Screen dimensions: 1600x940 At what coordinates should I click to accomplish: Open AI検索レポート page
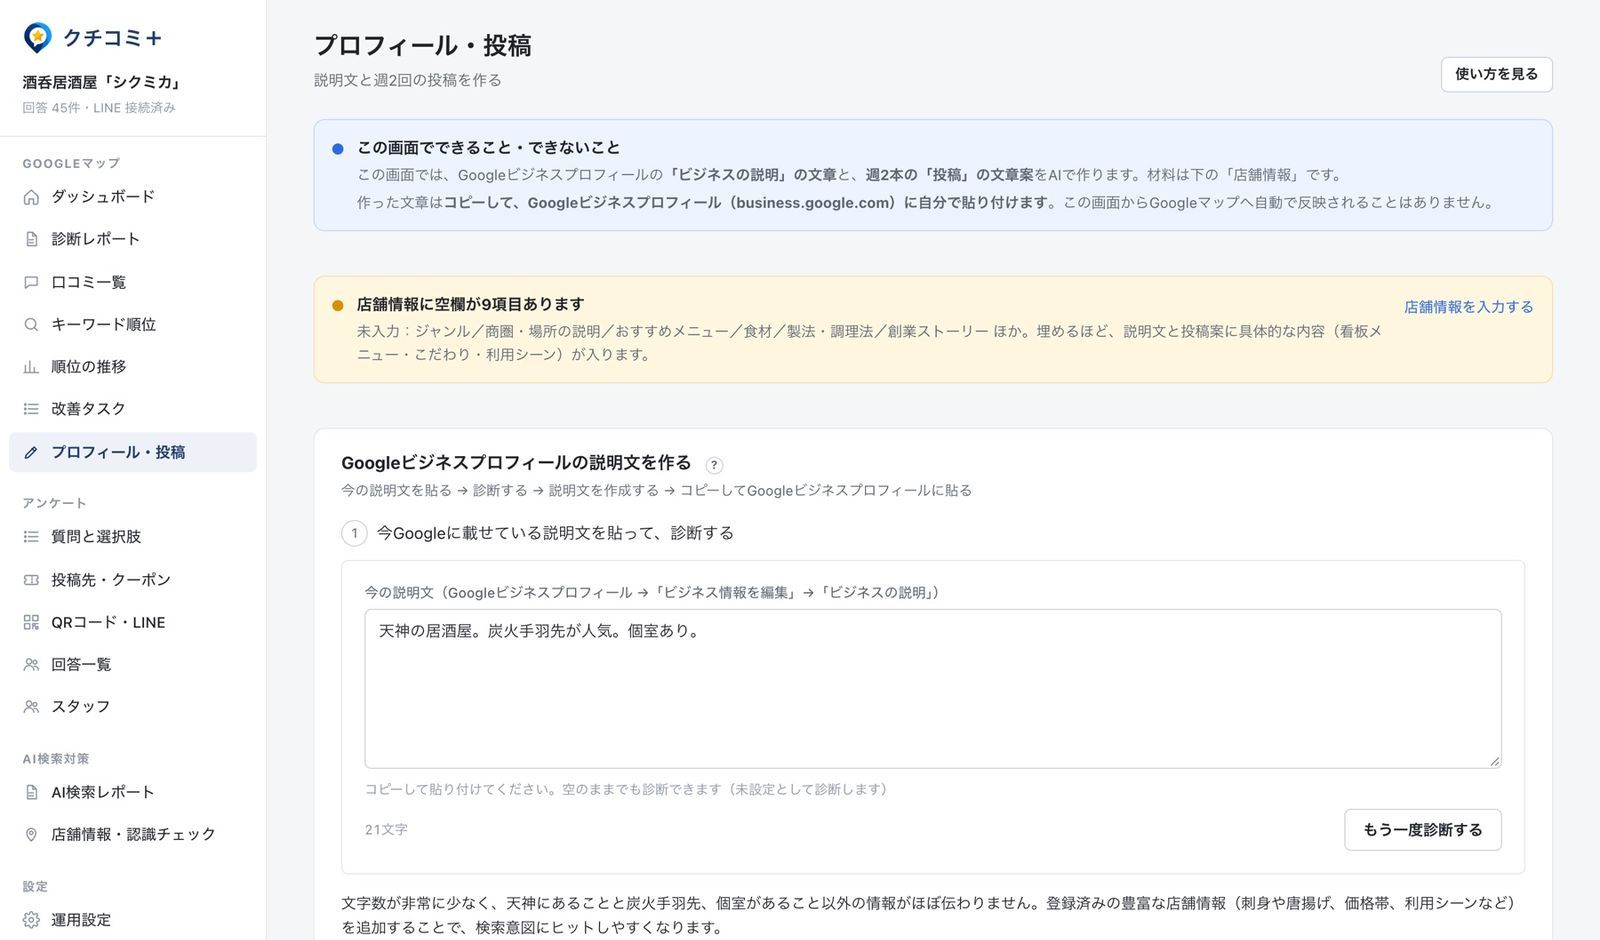(133, 792)
